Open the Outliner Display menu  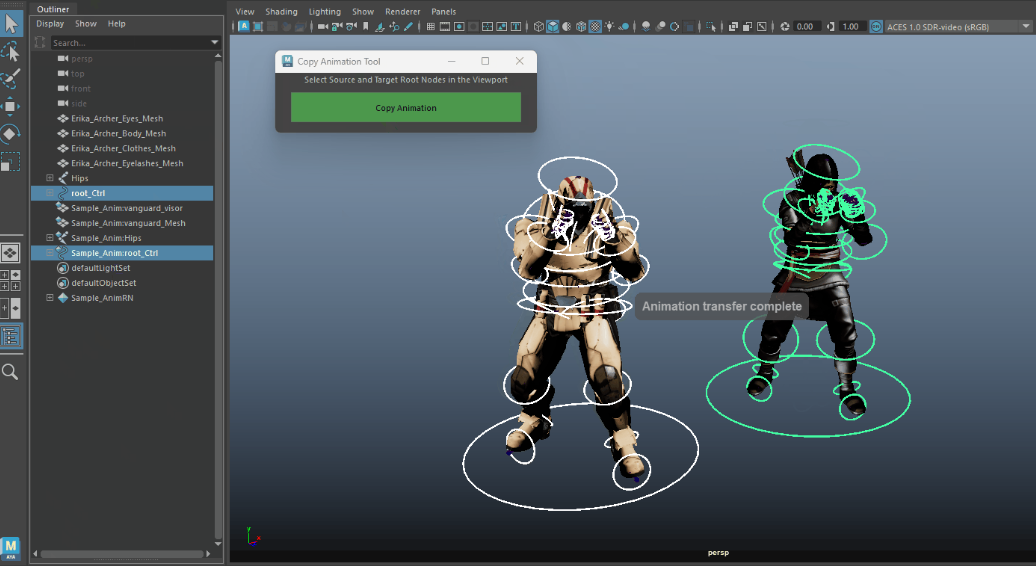coord(50,24)
